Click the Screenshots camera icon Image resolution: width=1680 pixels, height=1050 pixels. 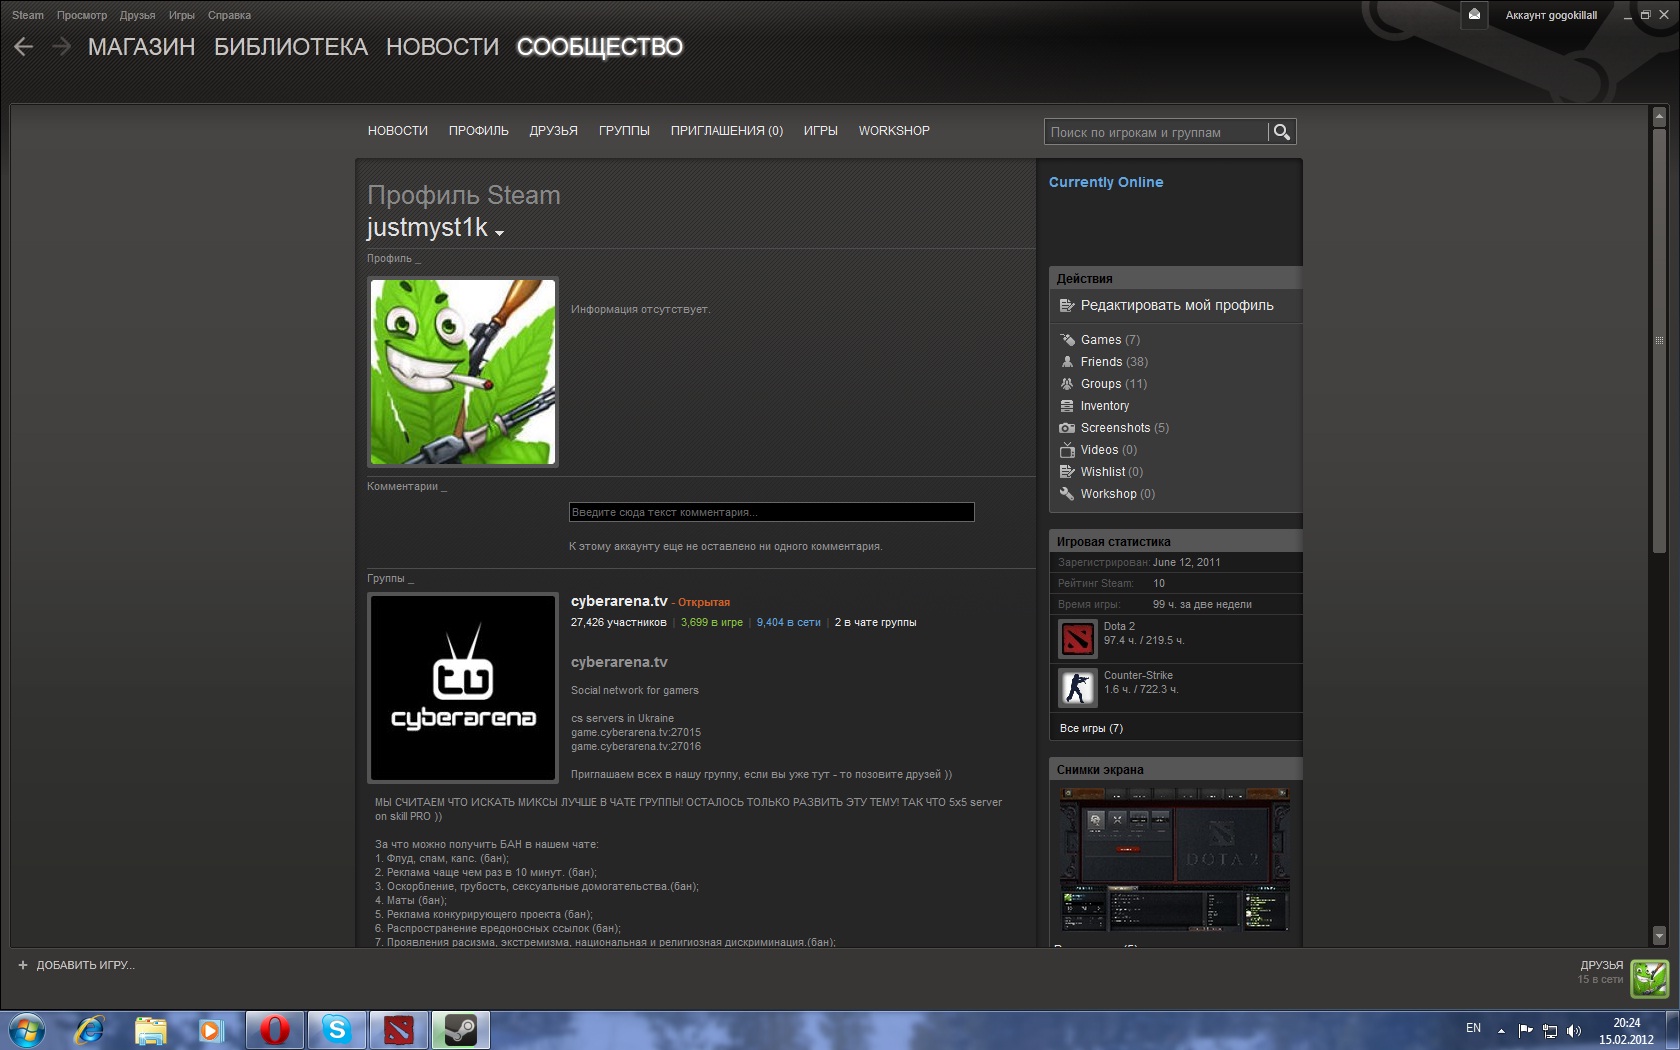pyautogui.click(x=1067, y=428)
